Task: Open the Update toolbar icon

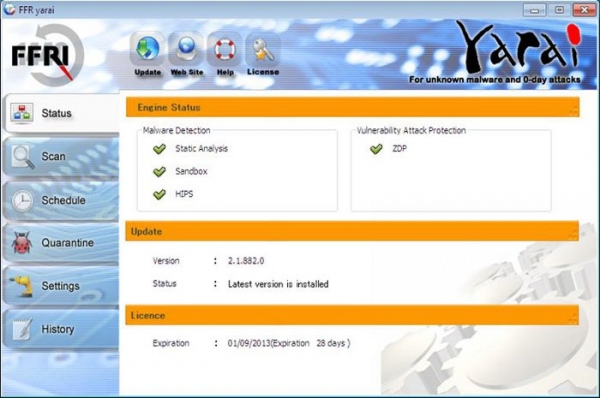Action: pos(148,54)
